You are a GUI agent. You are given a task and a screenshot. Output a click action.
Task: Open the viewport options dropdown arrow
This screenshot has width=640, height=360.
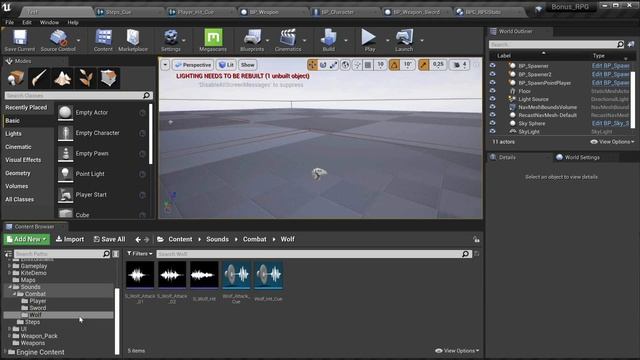[165, 65]
